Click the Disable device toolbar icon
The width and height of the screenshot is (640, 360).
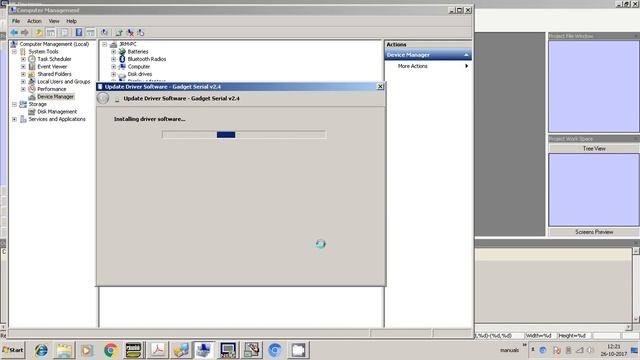coord(140,32)
